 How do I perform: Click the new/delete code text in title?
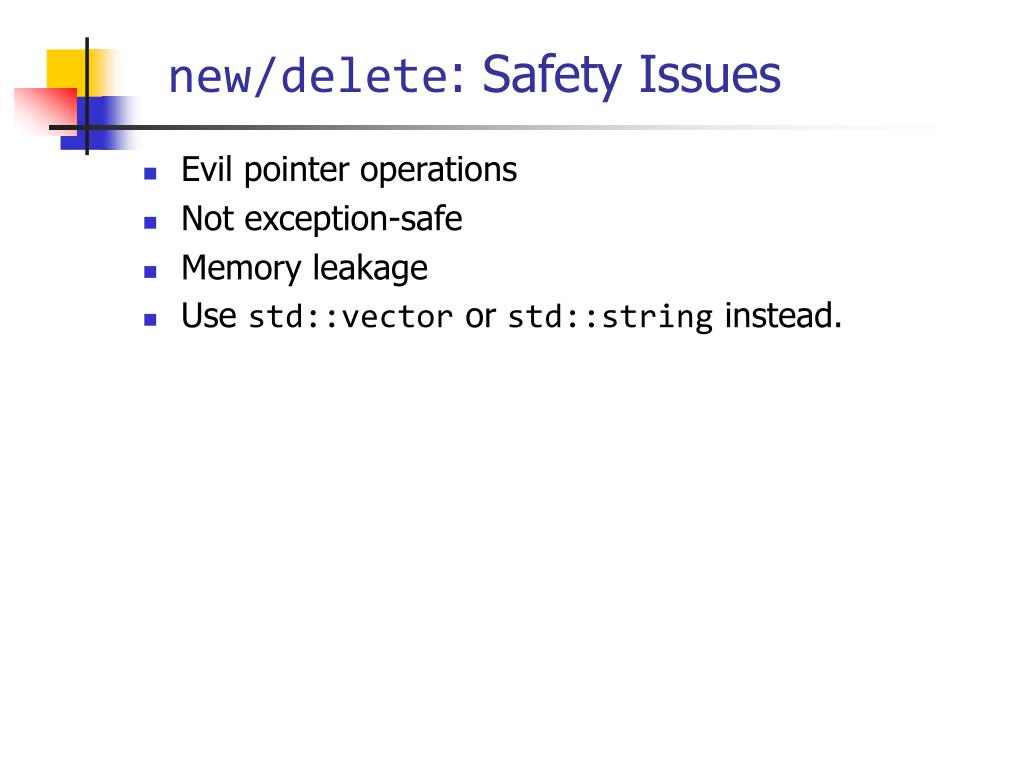308,76
